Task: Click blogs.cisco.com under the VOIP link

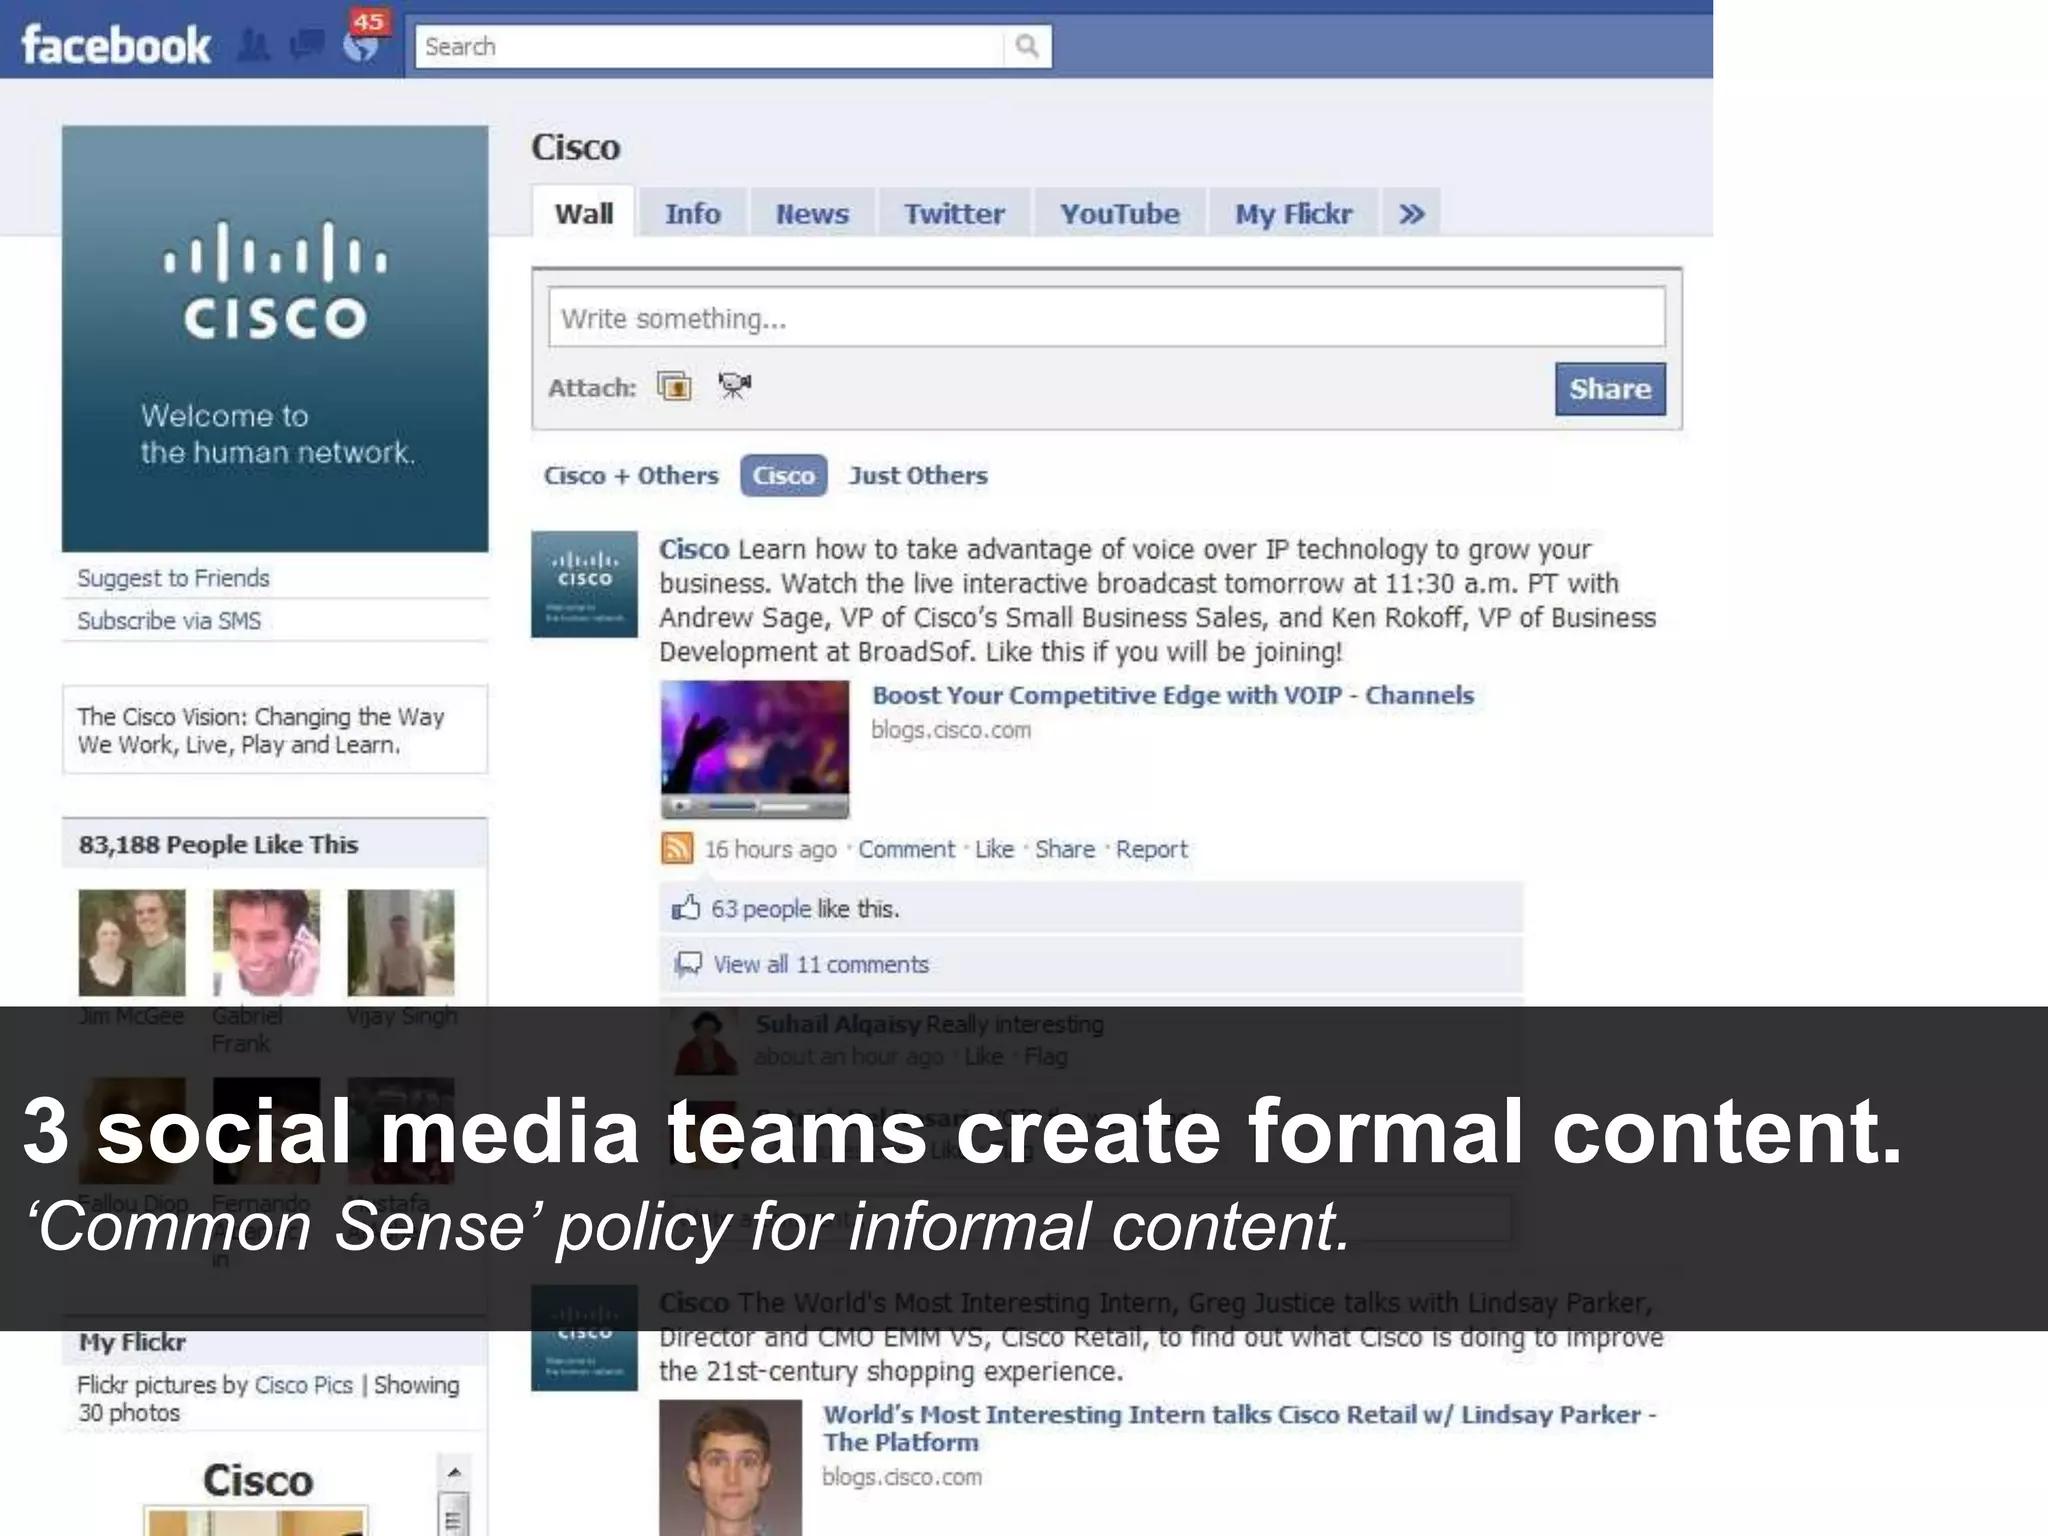Action: [x=950, y=730]
